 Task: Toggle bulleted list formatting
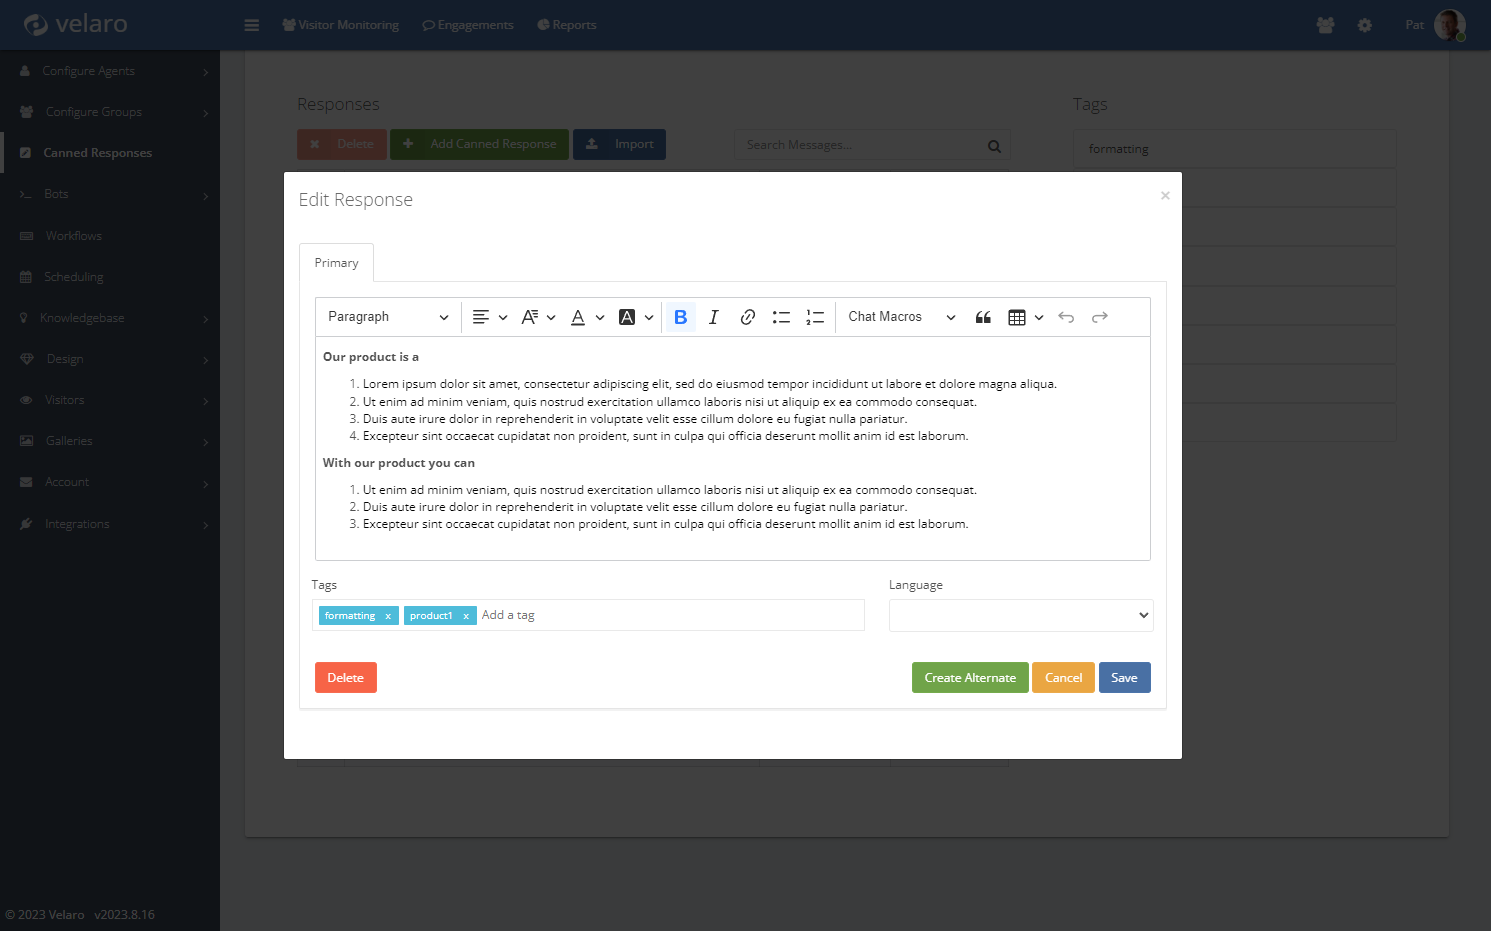[781, 317]
